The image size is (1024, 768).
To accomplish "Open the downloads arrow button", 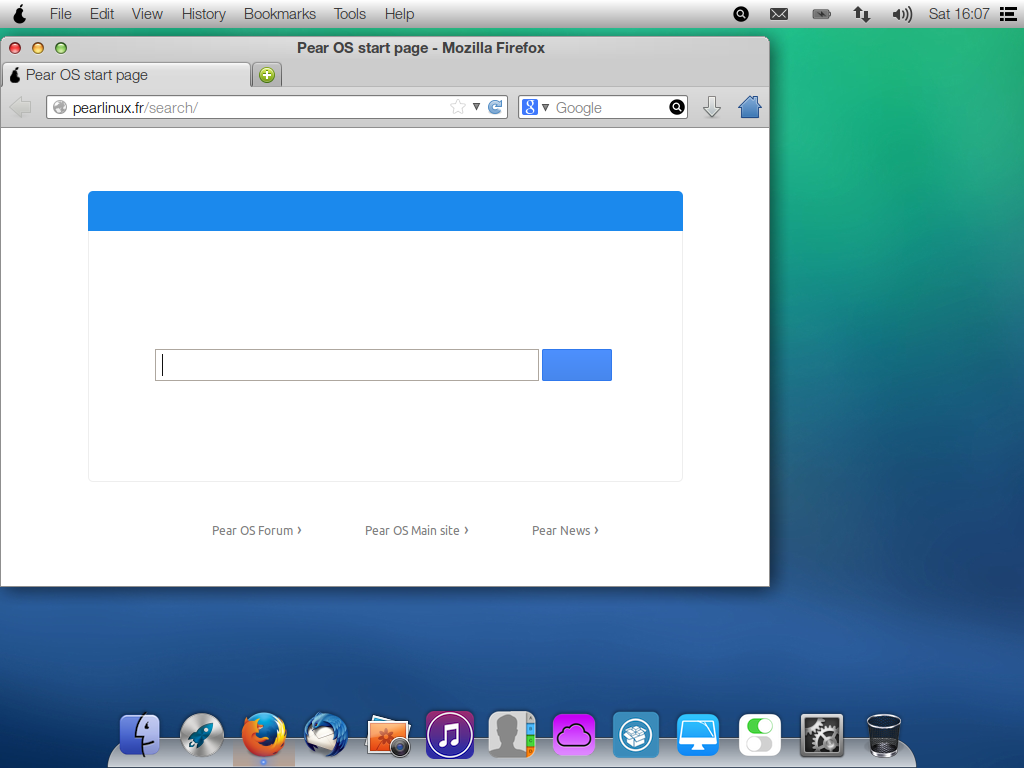I will tap(712, 107).
